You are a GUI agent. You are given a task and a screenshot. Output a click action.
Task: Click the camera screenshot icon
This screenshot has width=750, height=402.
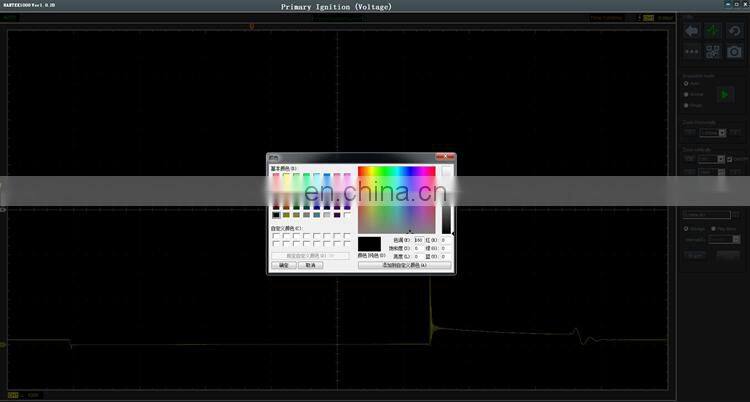click(735, 51)
